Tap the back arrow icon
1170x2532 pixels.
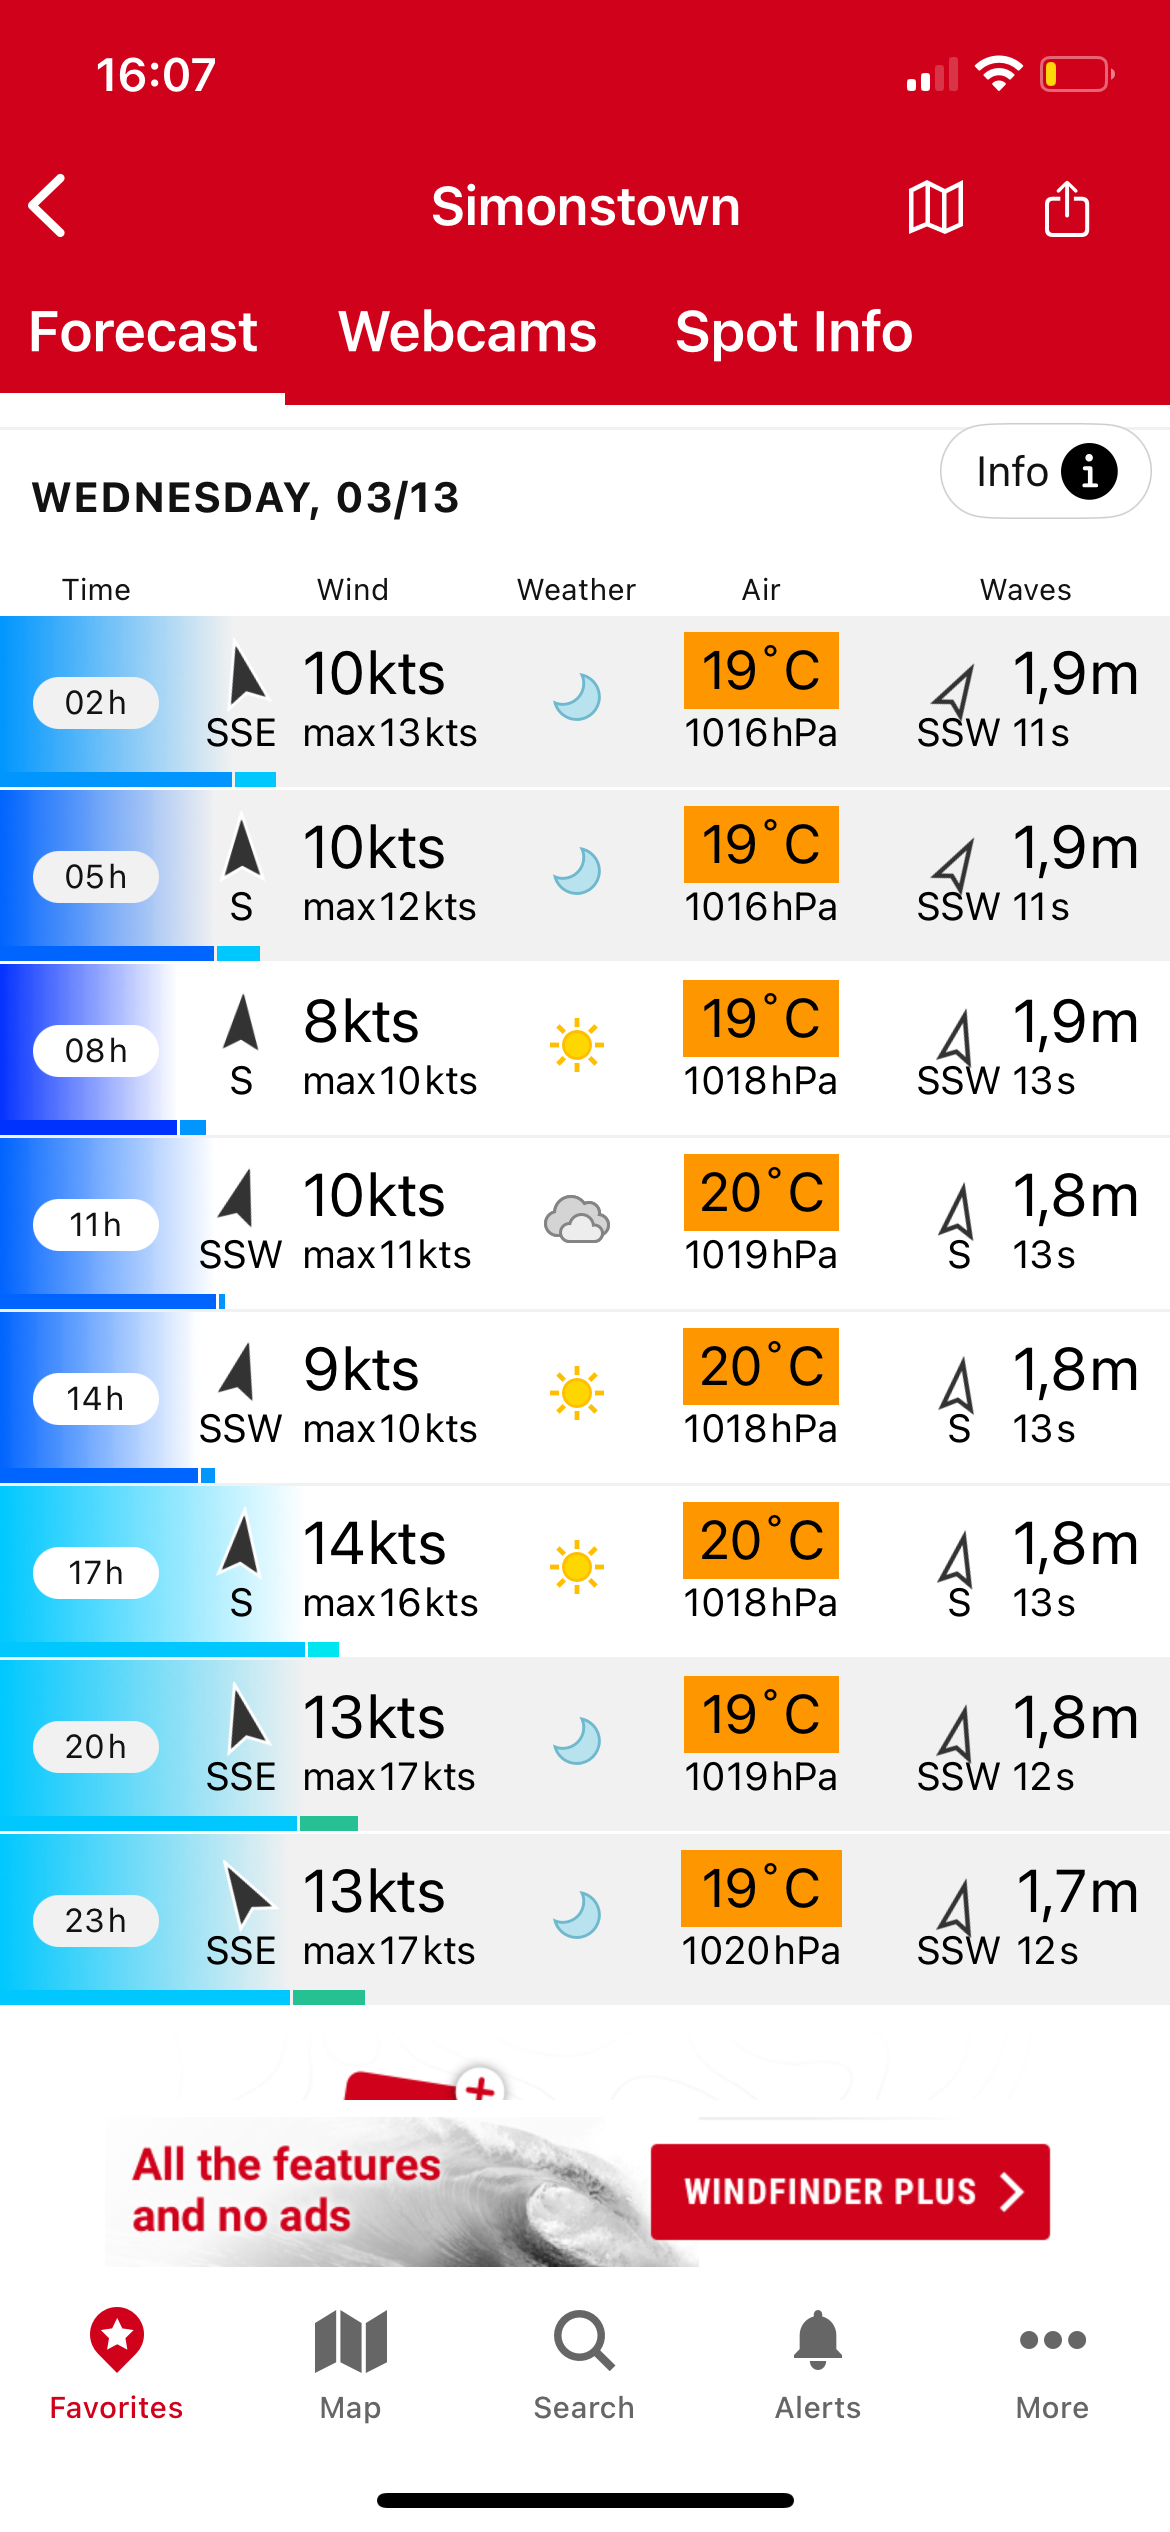tap(48, 206)
